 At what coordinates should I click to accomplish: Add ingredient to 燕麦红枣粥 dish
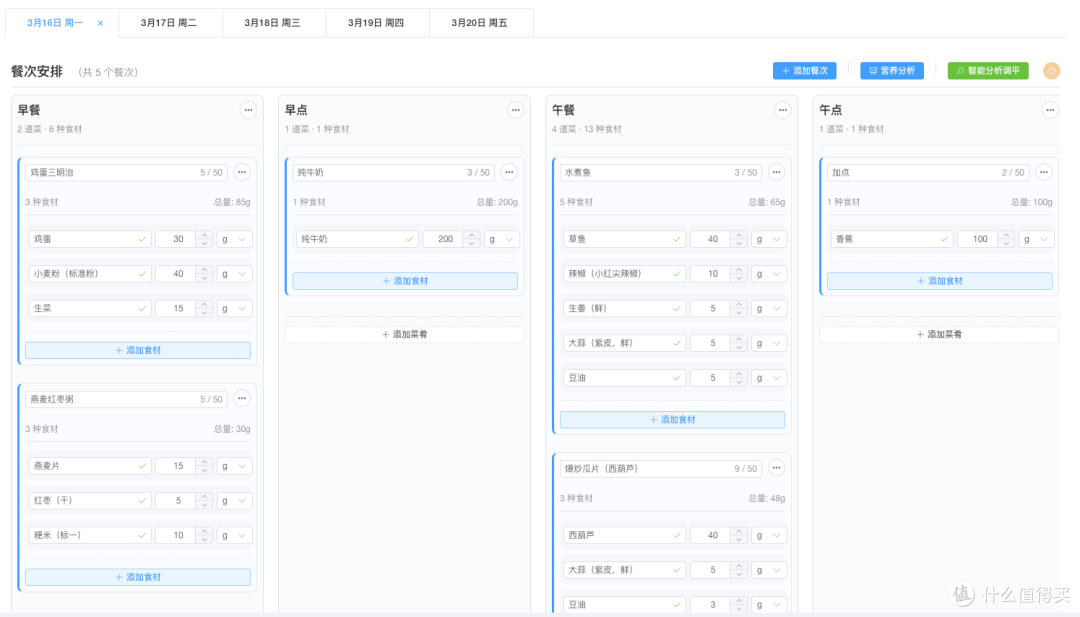coord(138,577)
